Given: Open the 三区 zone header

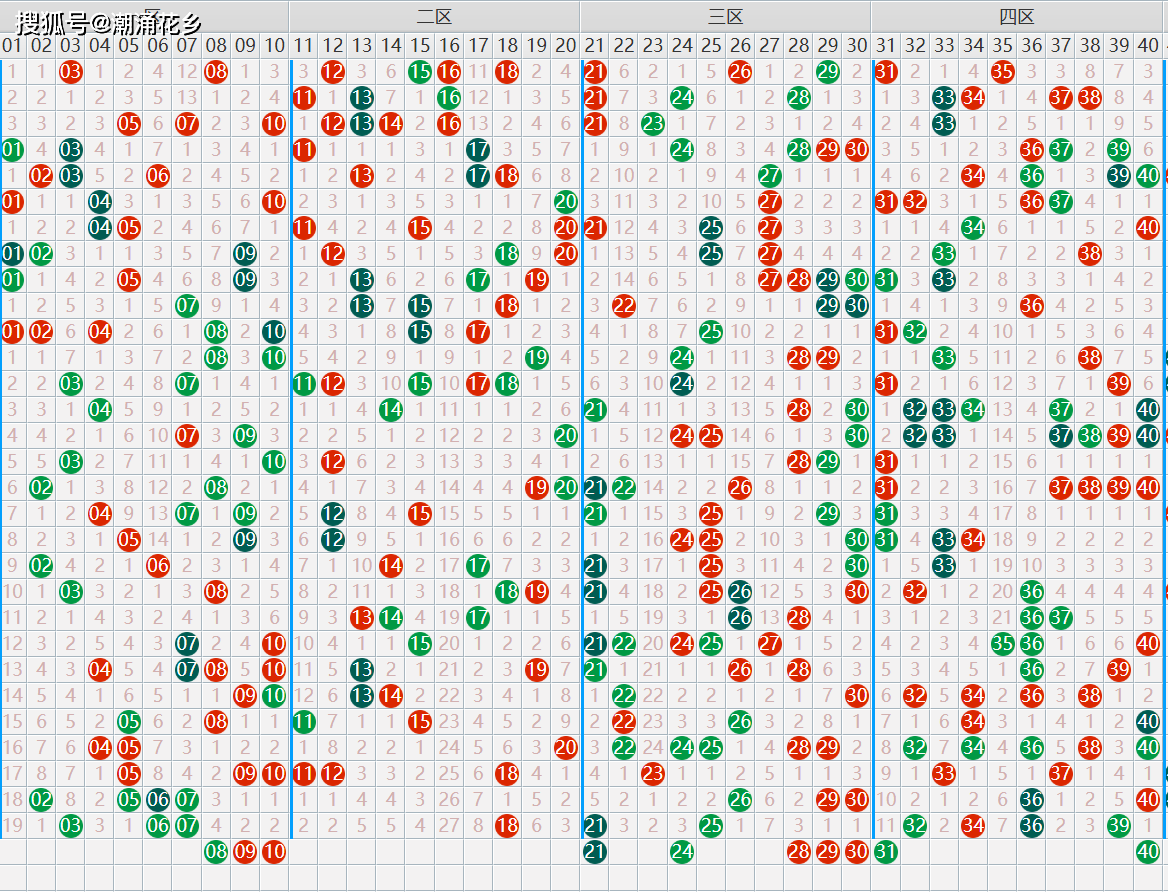Looking at the screenshot, I should click(x=725, y=16).
